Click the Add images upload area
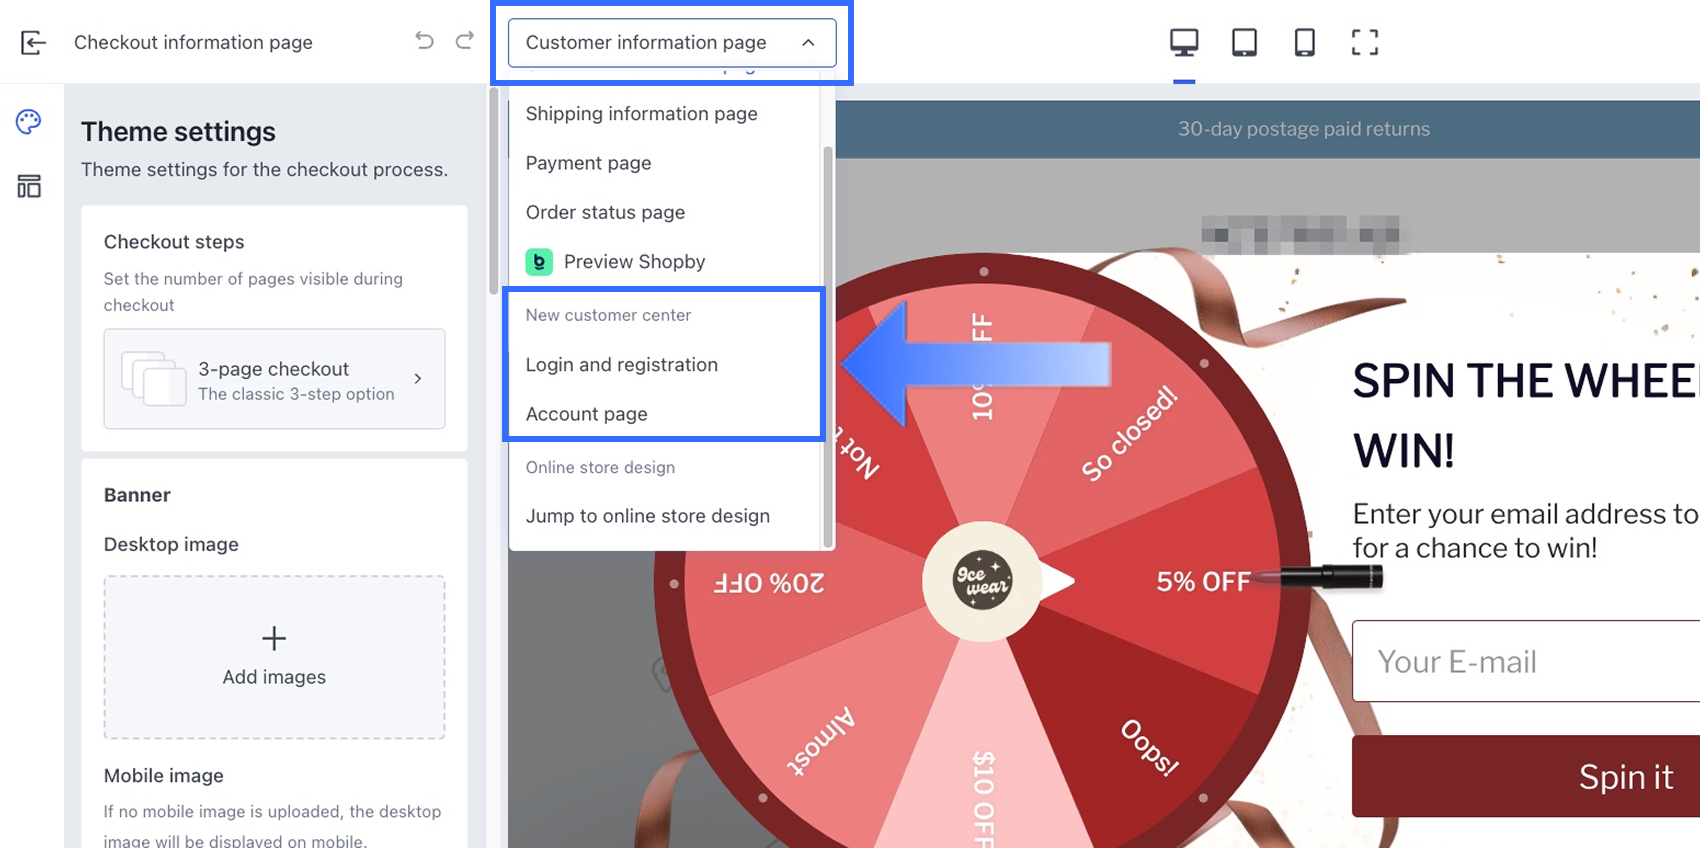Viewport: 1700px width, 848px height. [274, 657]
